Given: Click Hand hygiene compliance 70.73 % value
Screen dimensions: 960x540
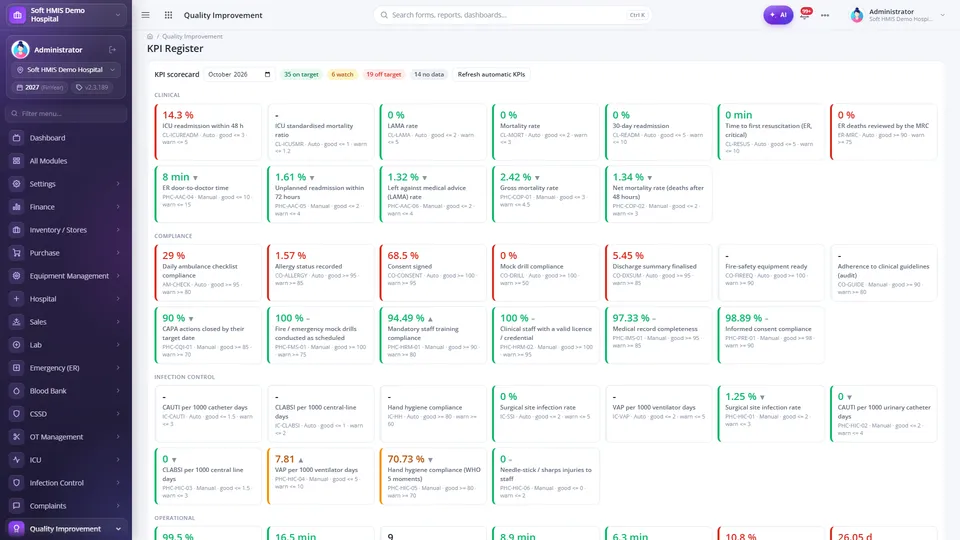Looking at the screenshot, I should [406, 459].
